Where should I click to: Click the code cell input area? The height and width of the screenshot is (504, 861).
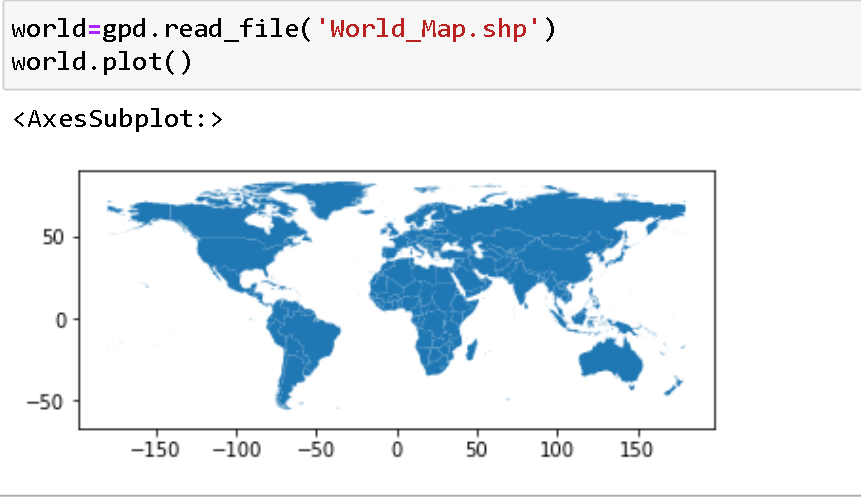click(x=432, y=44)
